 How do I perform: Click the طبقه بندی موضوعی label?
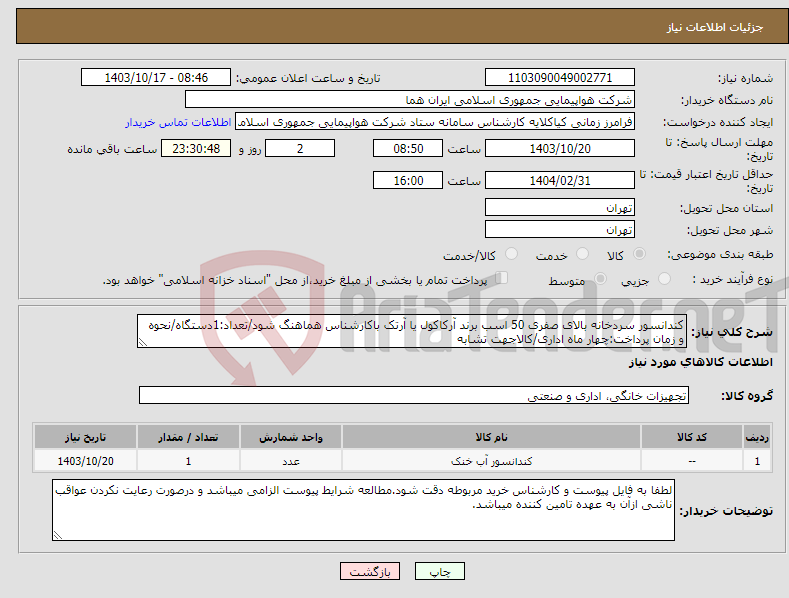click(x=720, y=254)
